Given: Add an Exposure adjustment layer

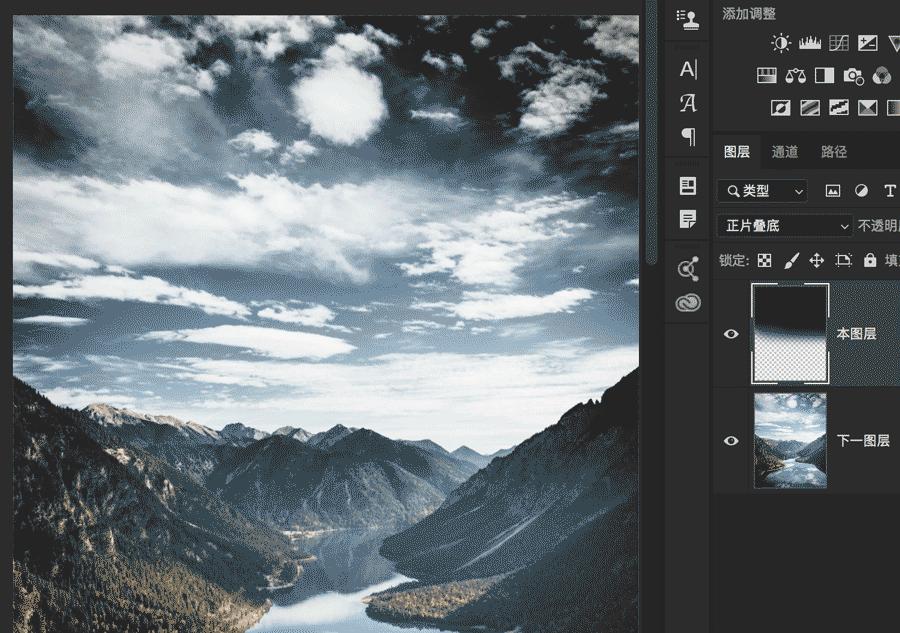Looking at the screenshot, I should 867,43.
